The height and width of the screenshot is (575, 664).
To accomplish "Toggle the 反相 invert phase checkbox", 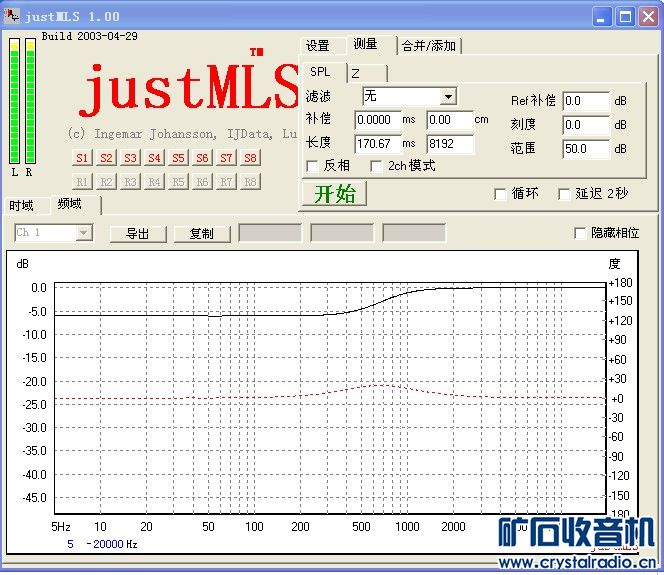I will pyautogui.click(x=312, y=166).
